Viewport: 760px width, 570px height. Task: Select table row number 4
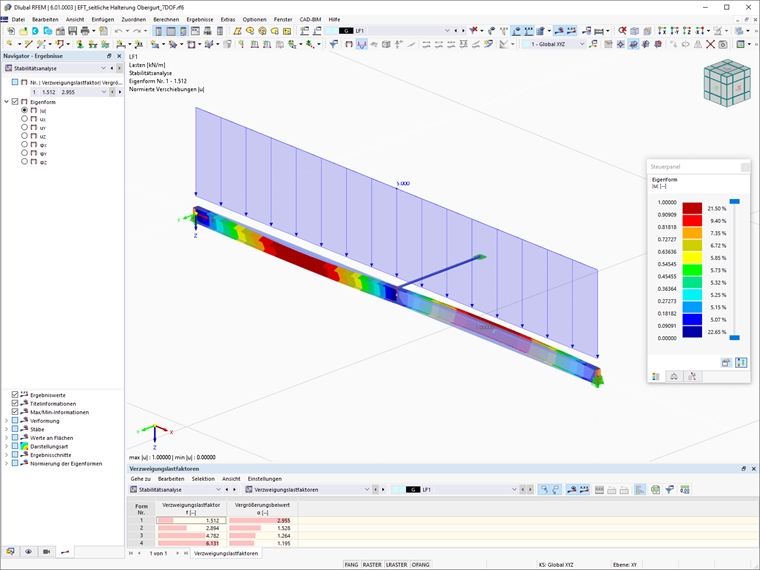pyautogui.click(x=142, y=543)
